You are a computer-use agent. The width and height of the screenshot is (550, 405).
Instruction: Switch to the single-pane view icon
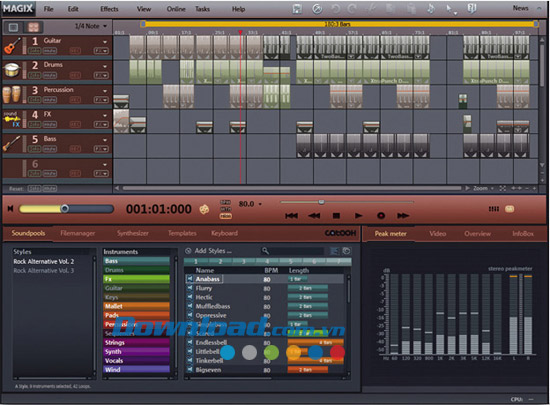click(x=13, y=27)
